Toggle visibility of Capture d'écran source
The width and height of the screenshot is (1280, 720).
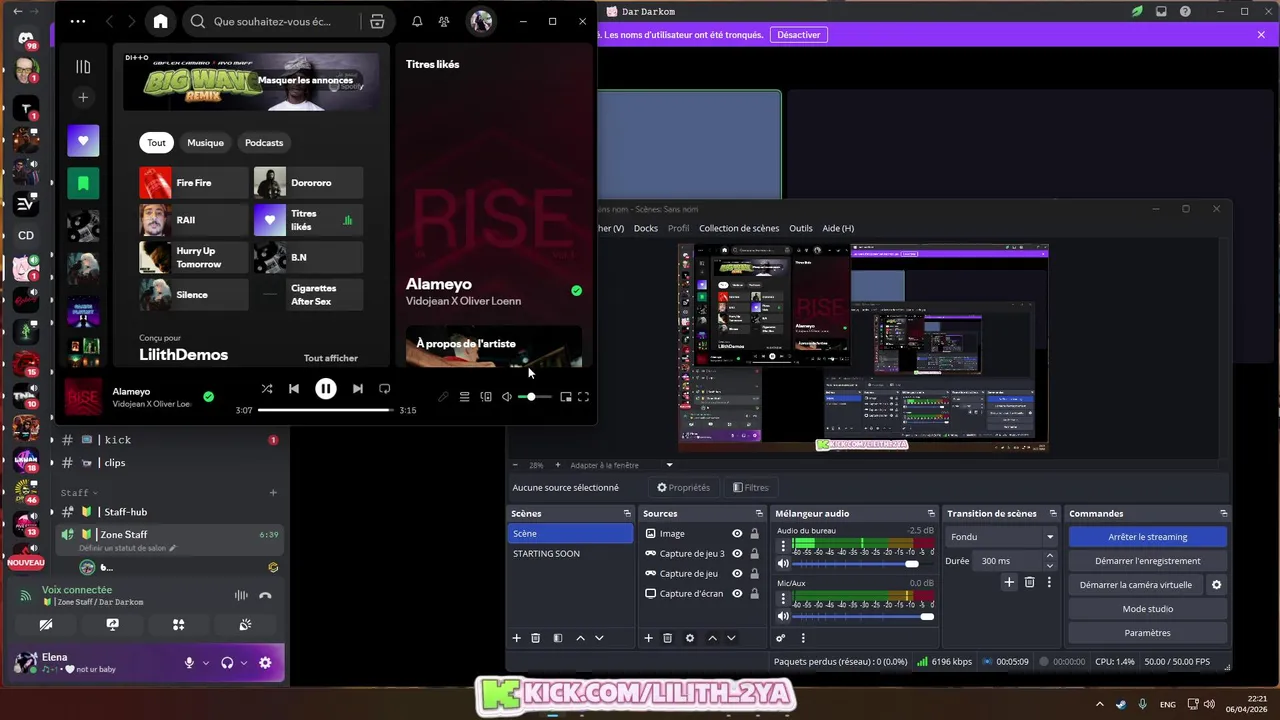click(737, 594)
